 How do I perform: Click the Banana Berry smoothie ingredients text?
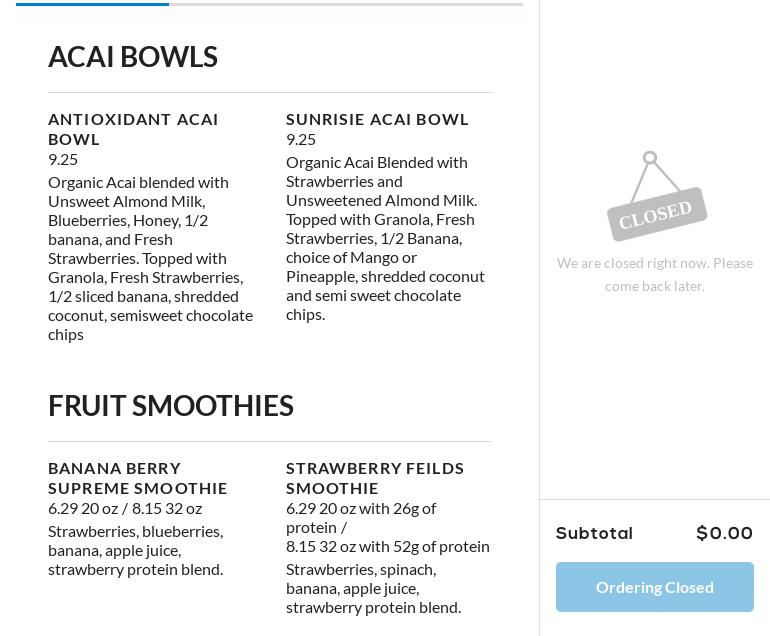[x=136, y=550]
